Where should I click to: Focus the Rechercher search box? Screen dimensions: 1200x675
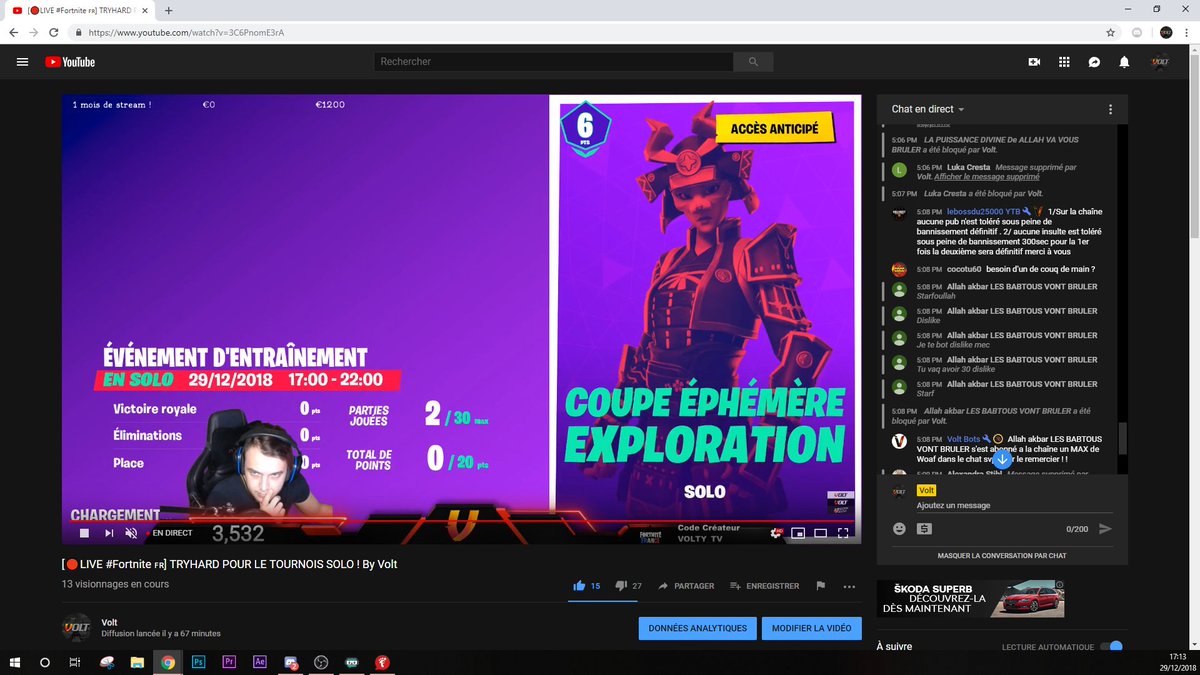555,62
